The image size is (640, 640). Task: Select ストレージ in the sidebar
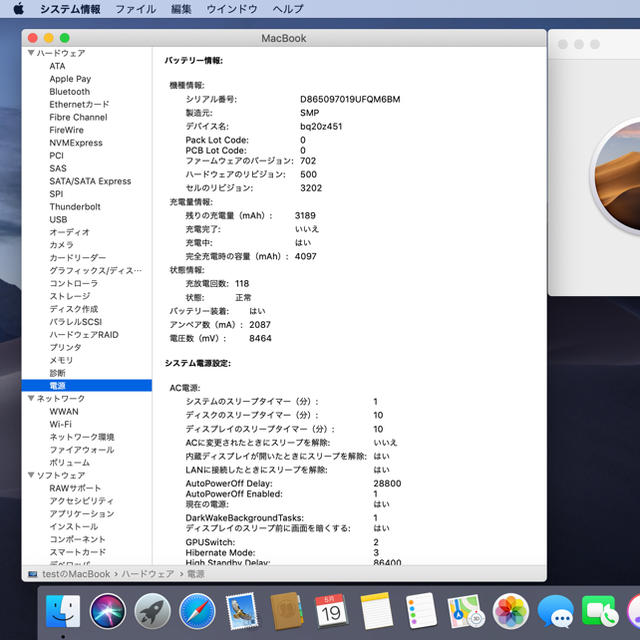(70, 296)
